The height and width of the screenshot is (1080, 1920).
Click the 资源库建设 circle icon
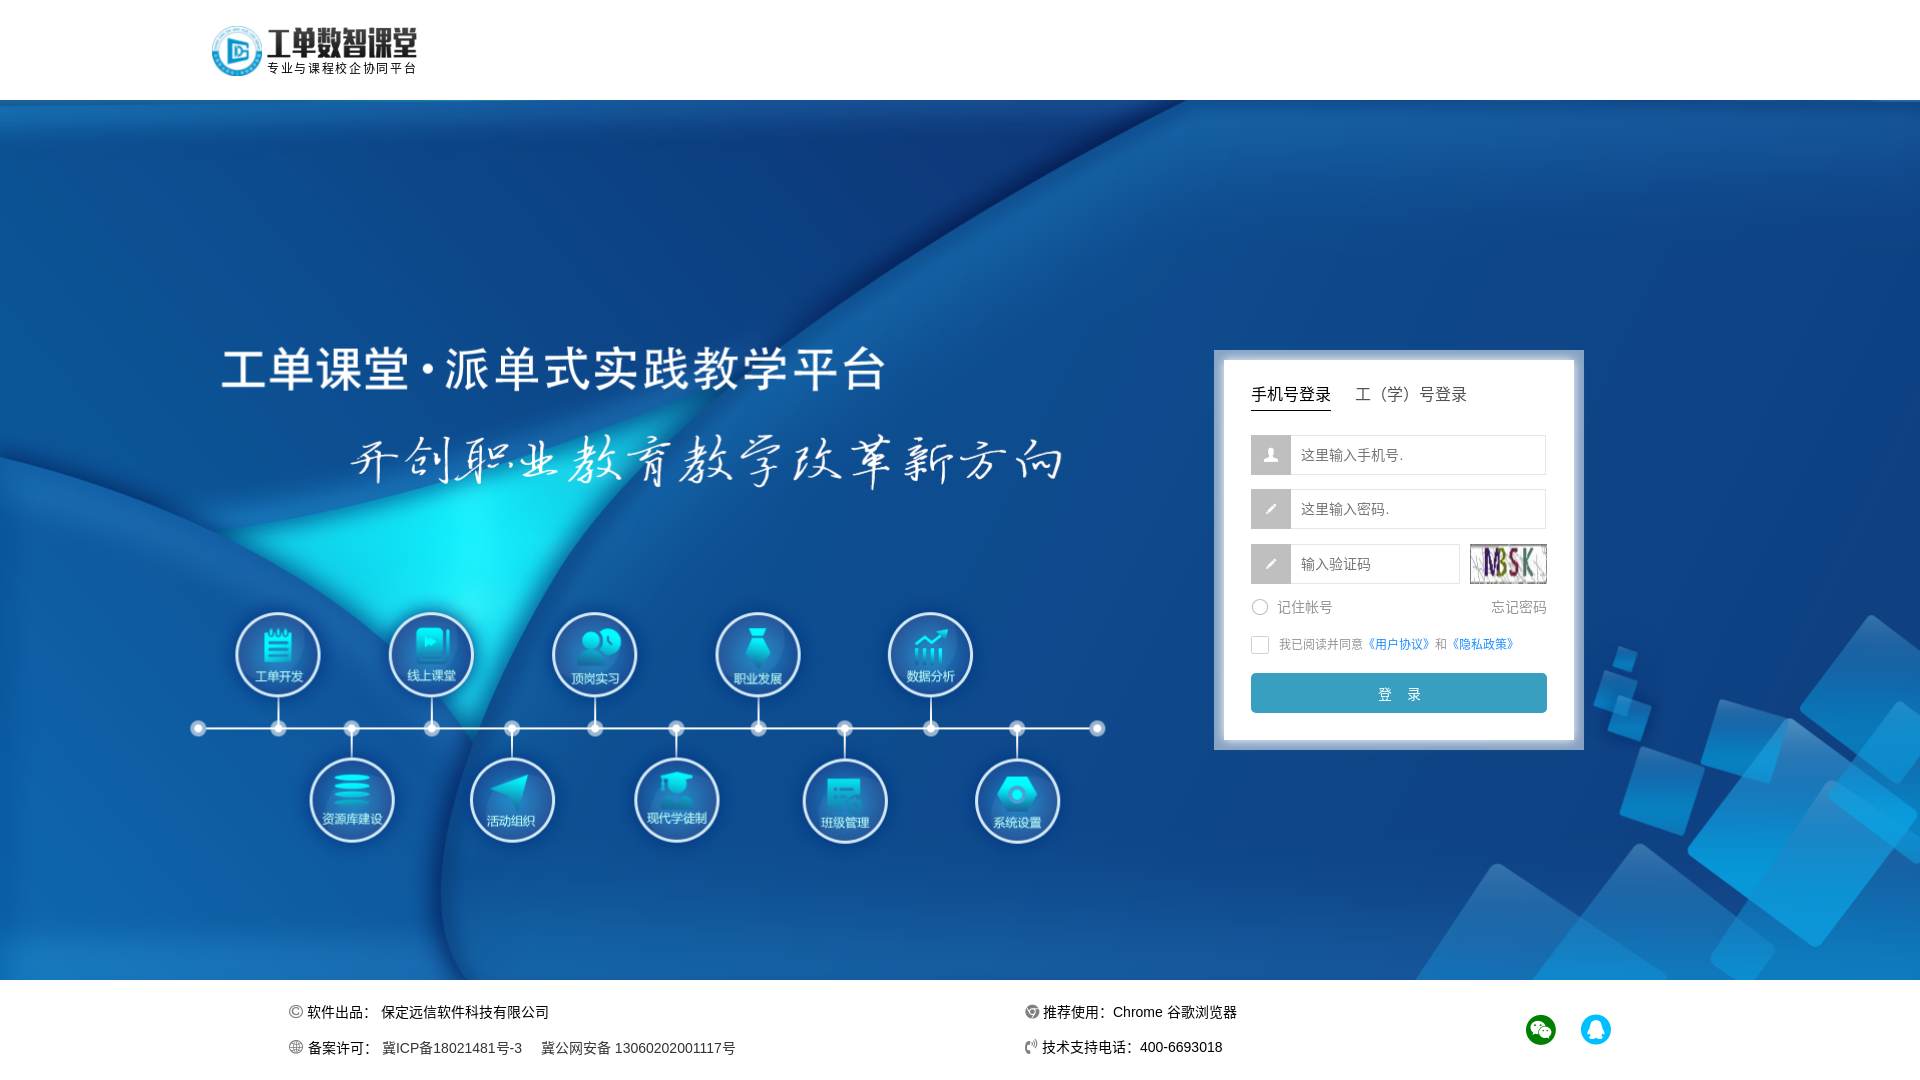click(x=352, y=800)
